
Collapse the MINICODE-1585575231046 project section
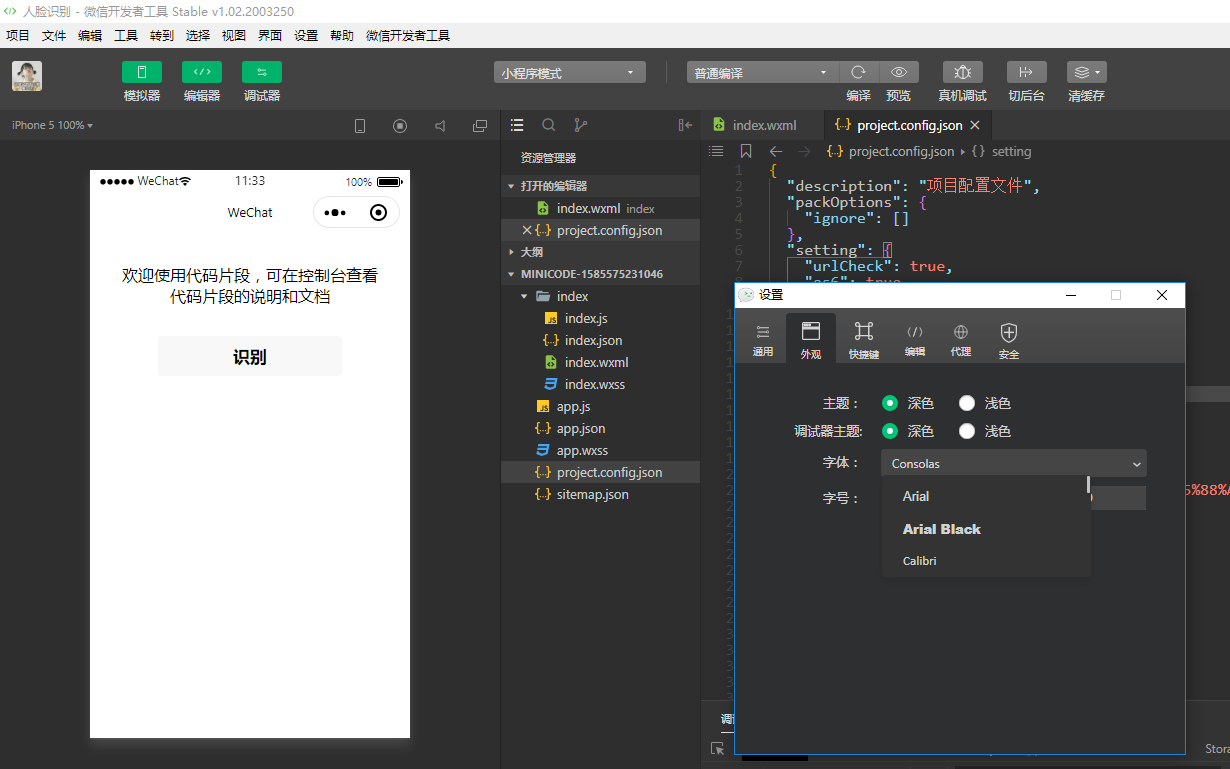click(x=600, y=274)
